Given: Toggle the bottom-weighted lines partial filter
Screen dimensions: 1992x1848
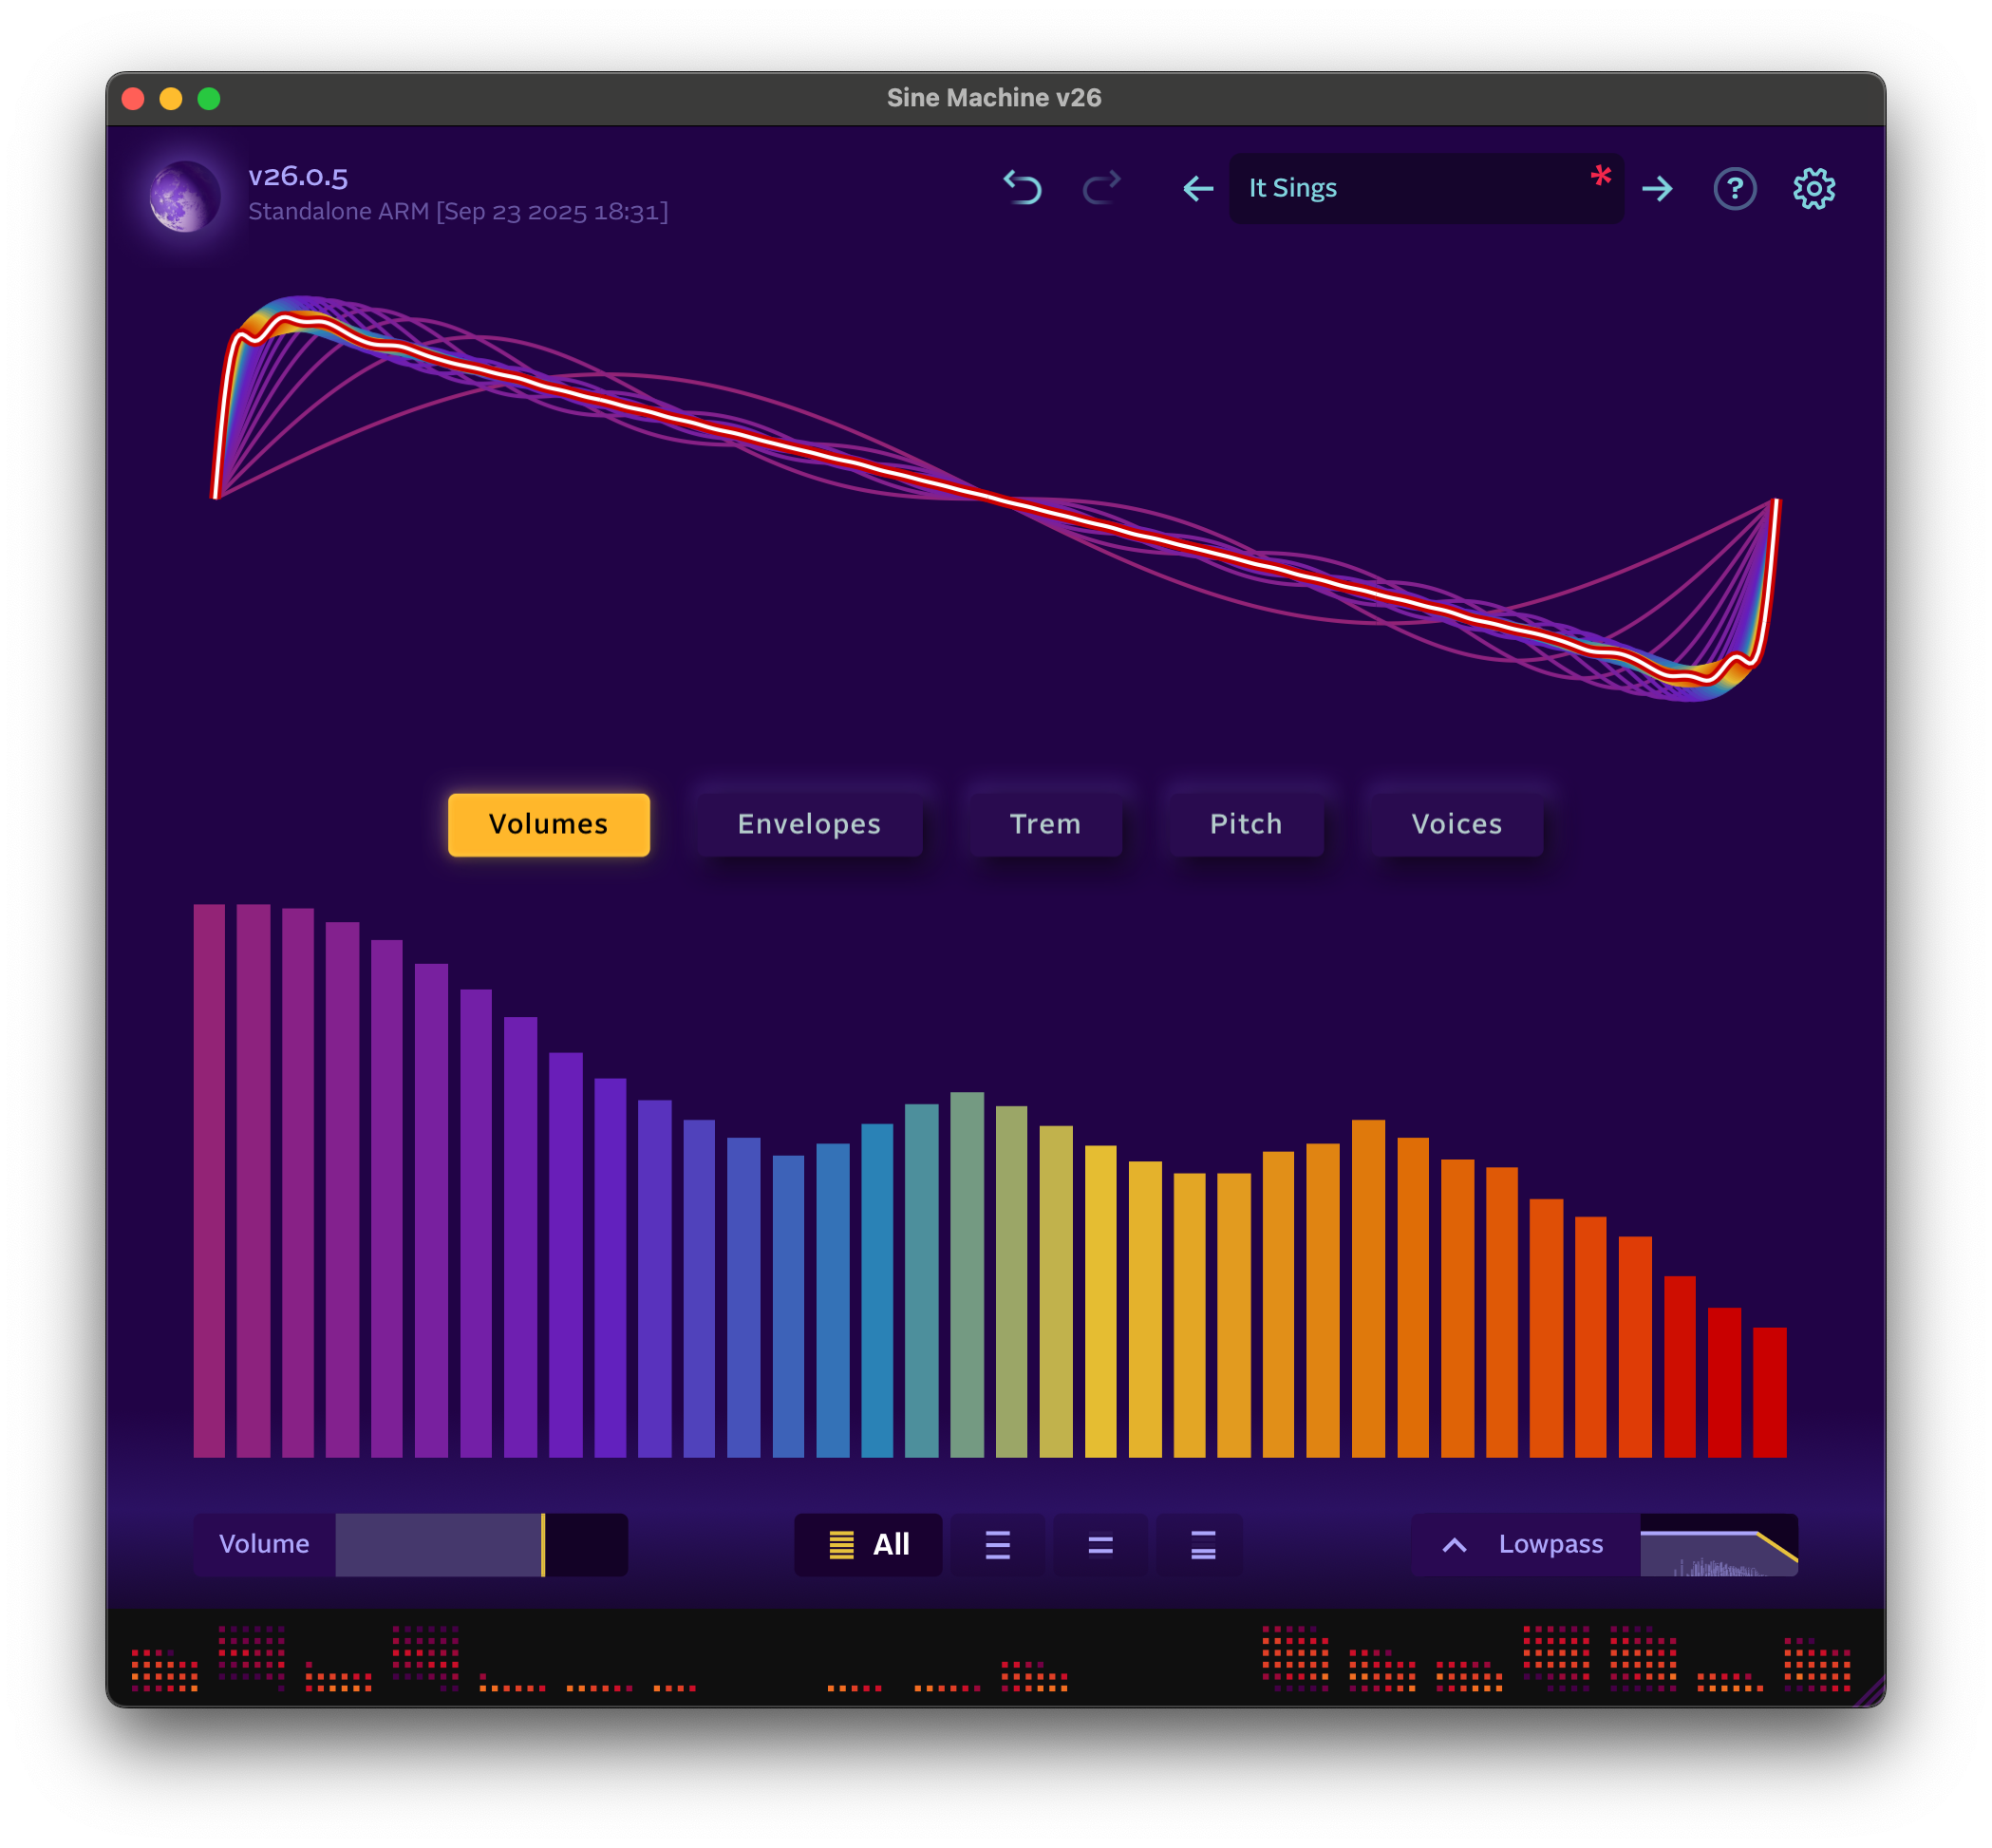Looking at the screenshot, I should [x=1202, y=1544].
